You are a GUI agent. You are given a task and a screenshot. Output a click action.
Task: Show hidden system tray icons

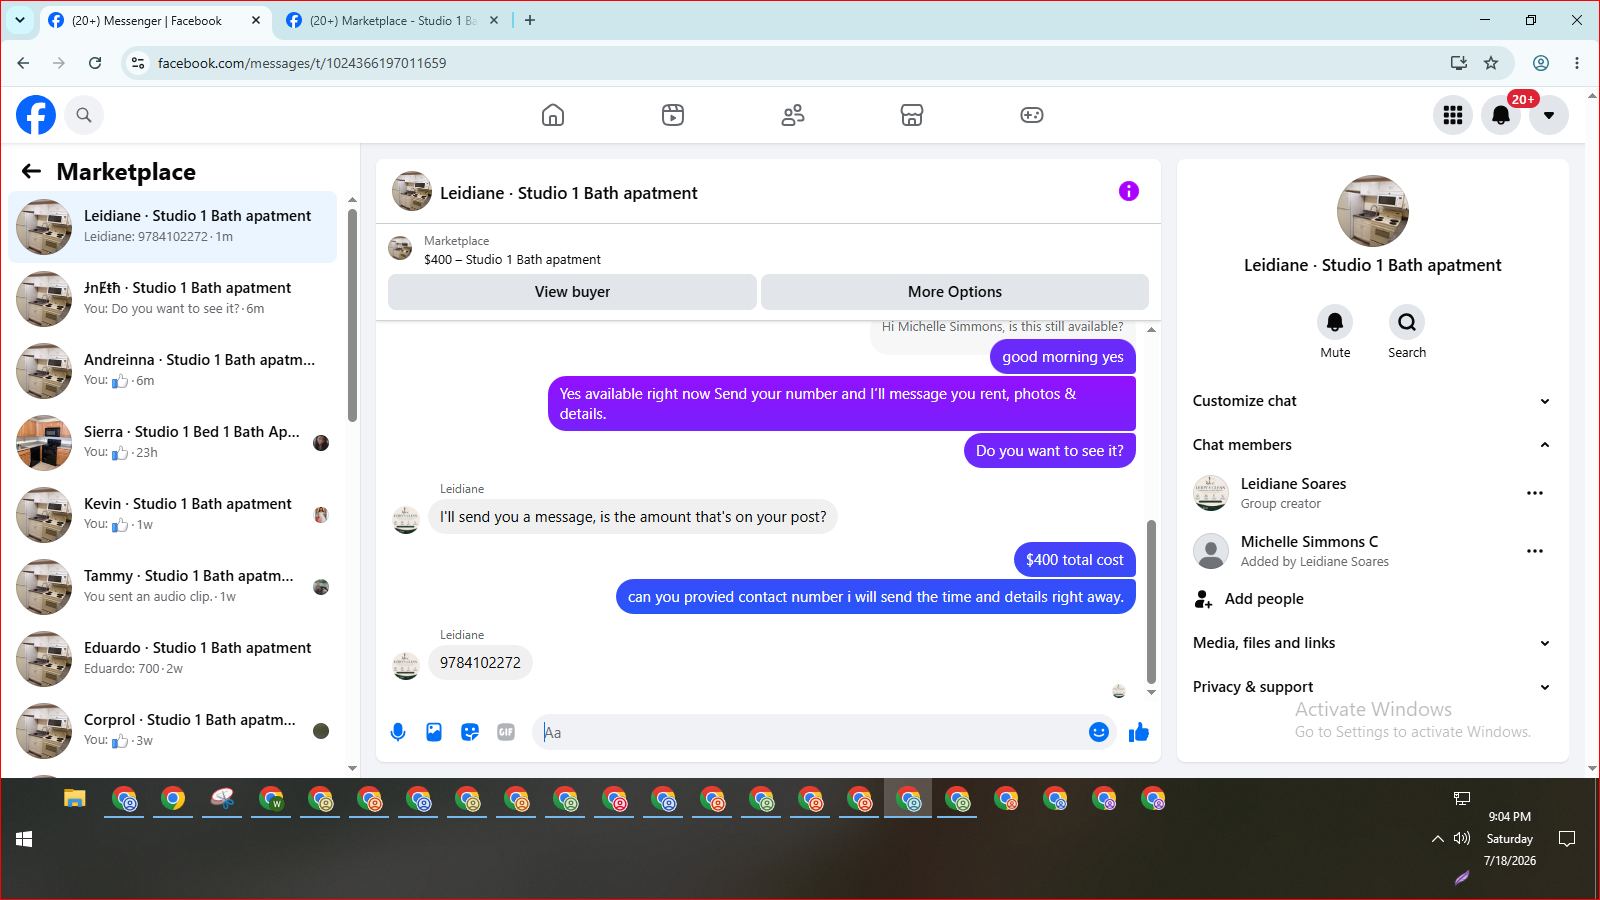point(1437,838)
